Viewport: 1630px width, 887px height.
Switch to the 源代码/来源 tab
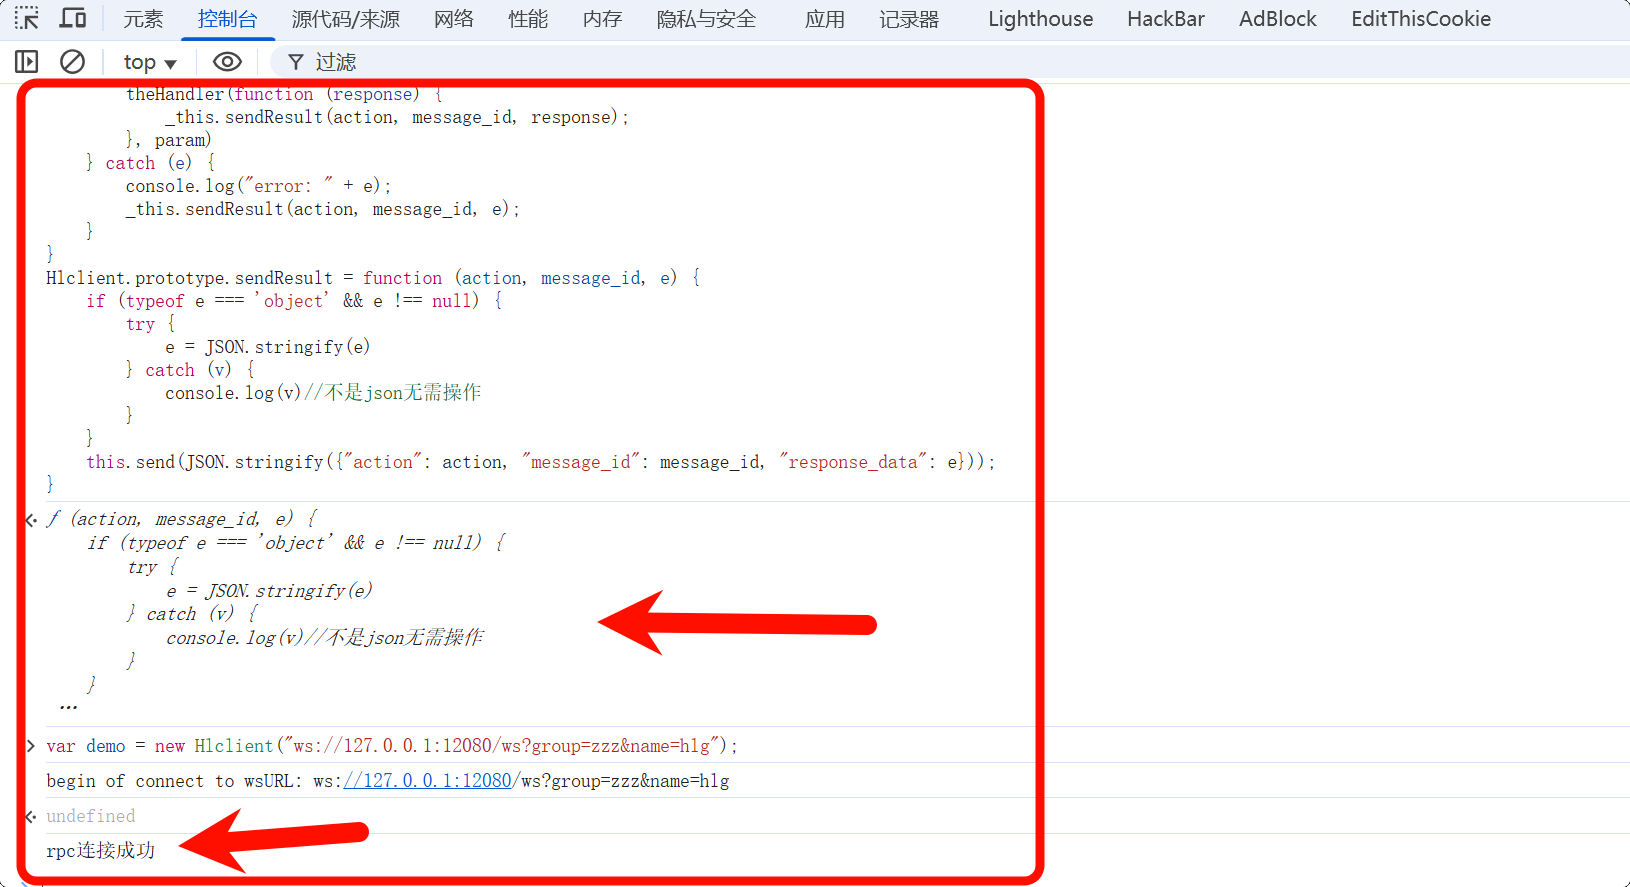pyautogui.click(x=345, y=19)
